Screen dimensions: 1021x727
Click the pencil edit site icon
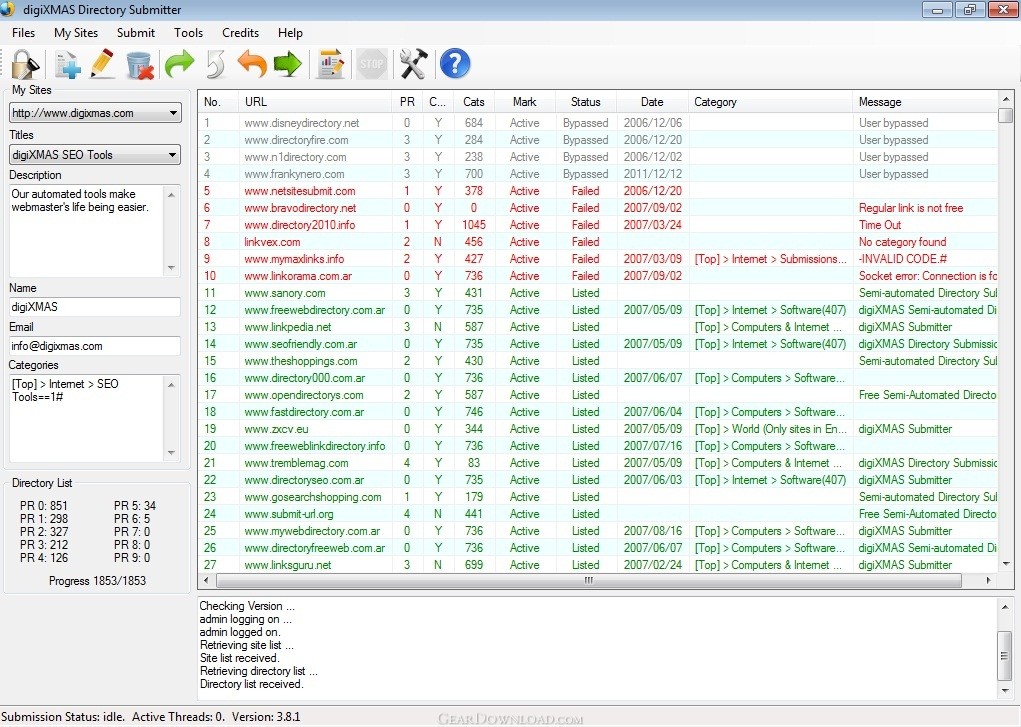point(103,64)
